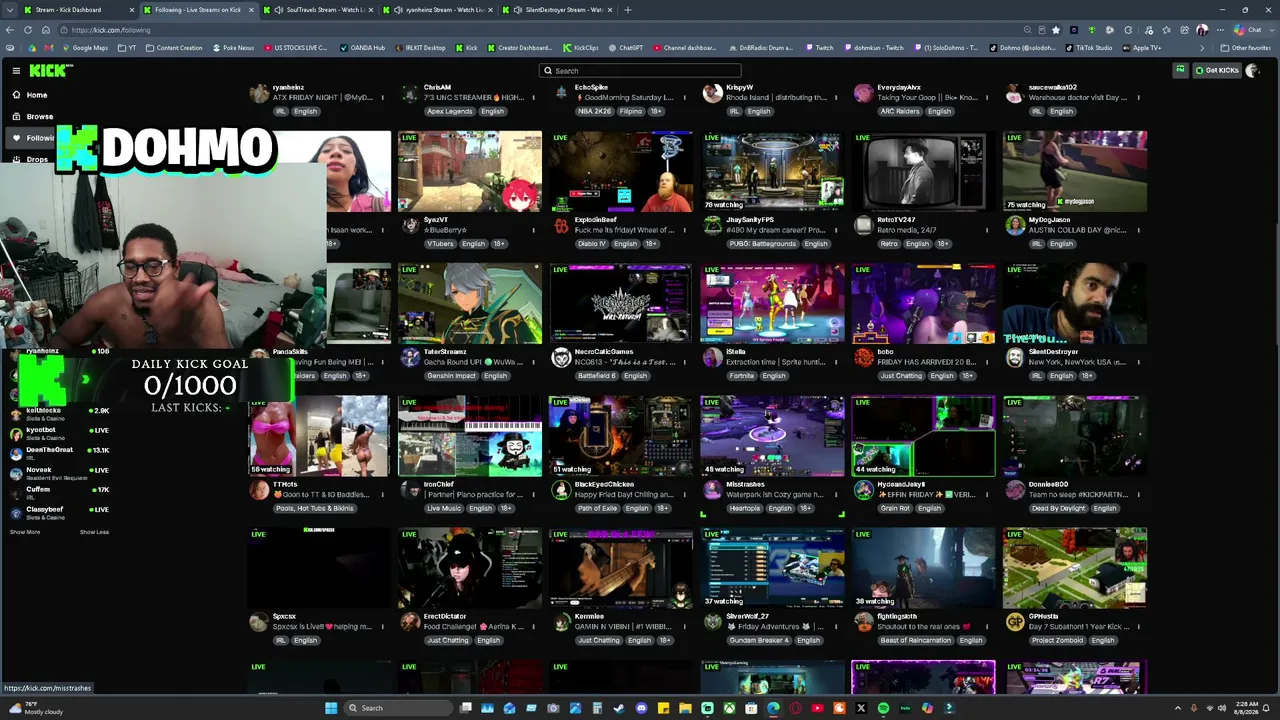This screenshot has width=1280, height=720.
Task: Open DeanTheGreat in the sidebar following list
Action: 60,453
